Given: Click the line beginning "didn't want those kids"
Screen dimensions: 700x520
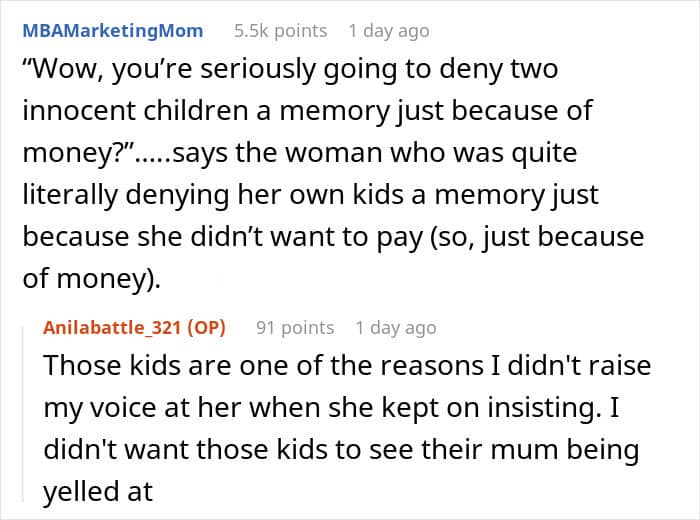Looking at the screenshot, I should 341,449.
